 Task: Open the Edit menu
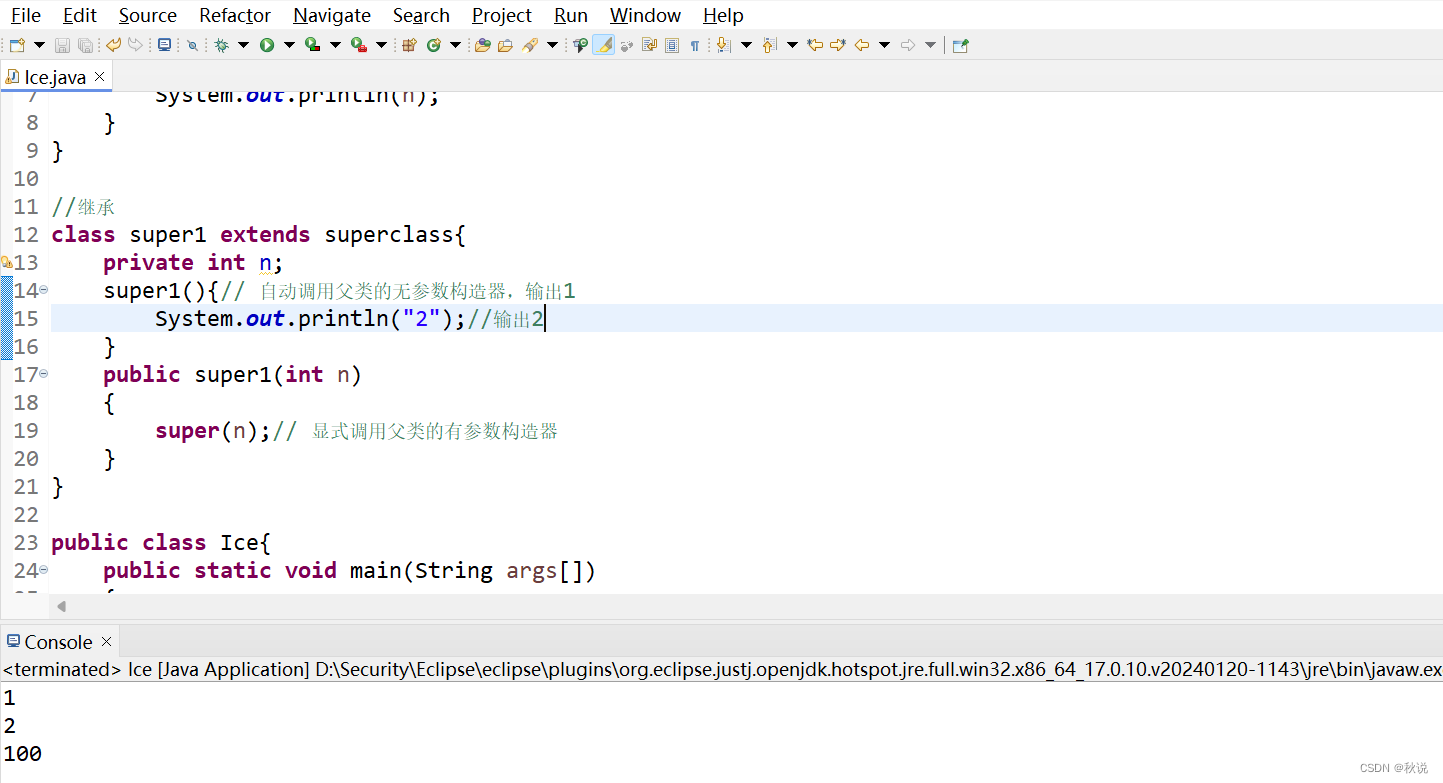tap(80, 15)
